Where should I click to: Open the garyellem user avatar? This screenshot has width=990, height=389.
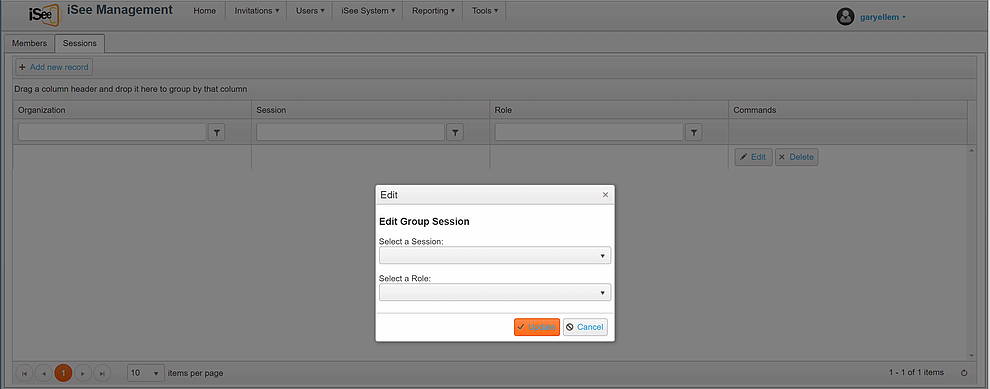coord(845,17)
